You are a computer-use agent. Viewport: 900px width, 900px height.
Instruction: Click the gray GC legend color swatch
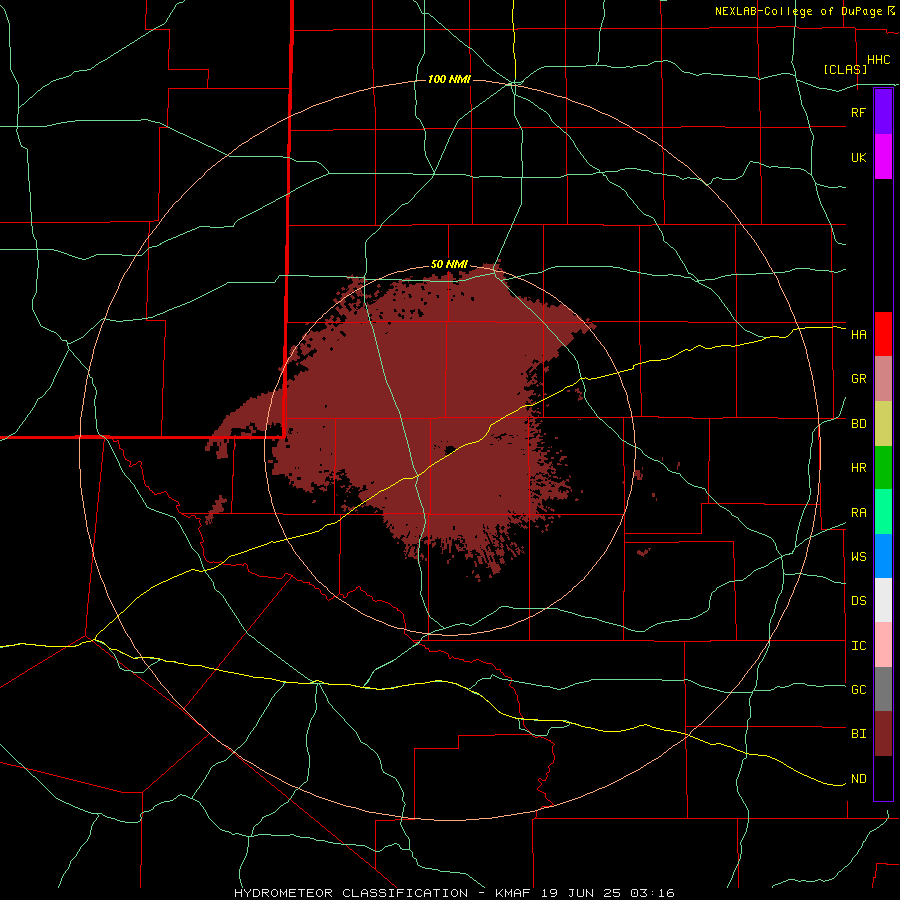coord(883,689)
